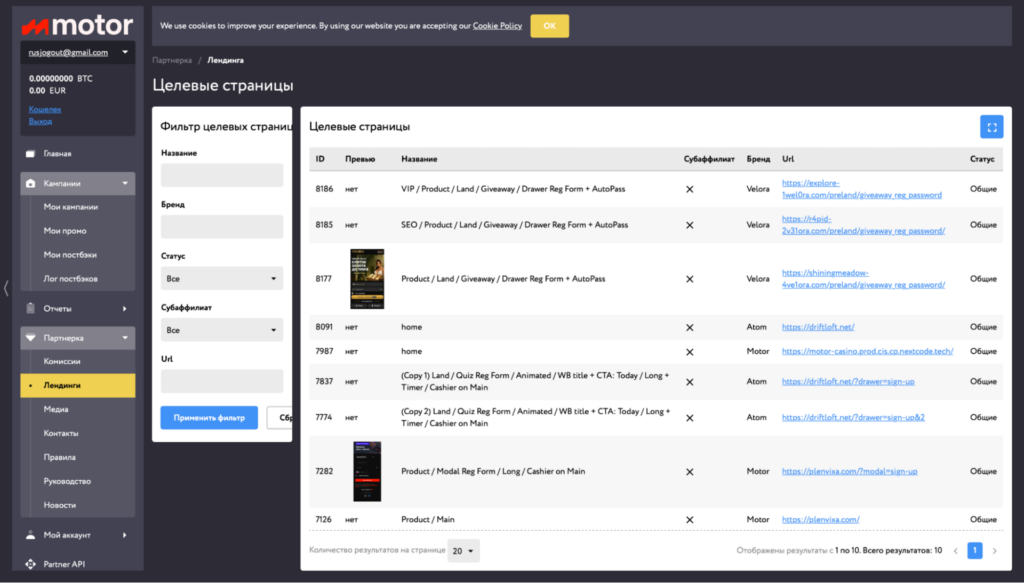
Task: Click the Субаффилиат X mark for row 8186
Action: click(x=690, y=189)
